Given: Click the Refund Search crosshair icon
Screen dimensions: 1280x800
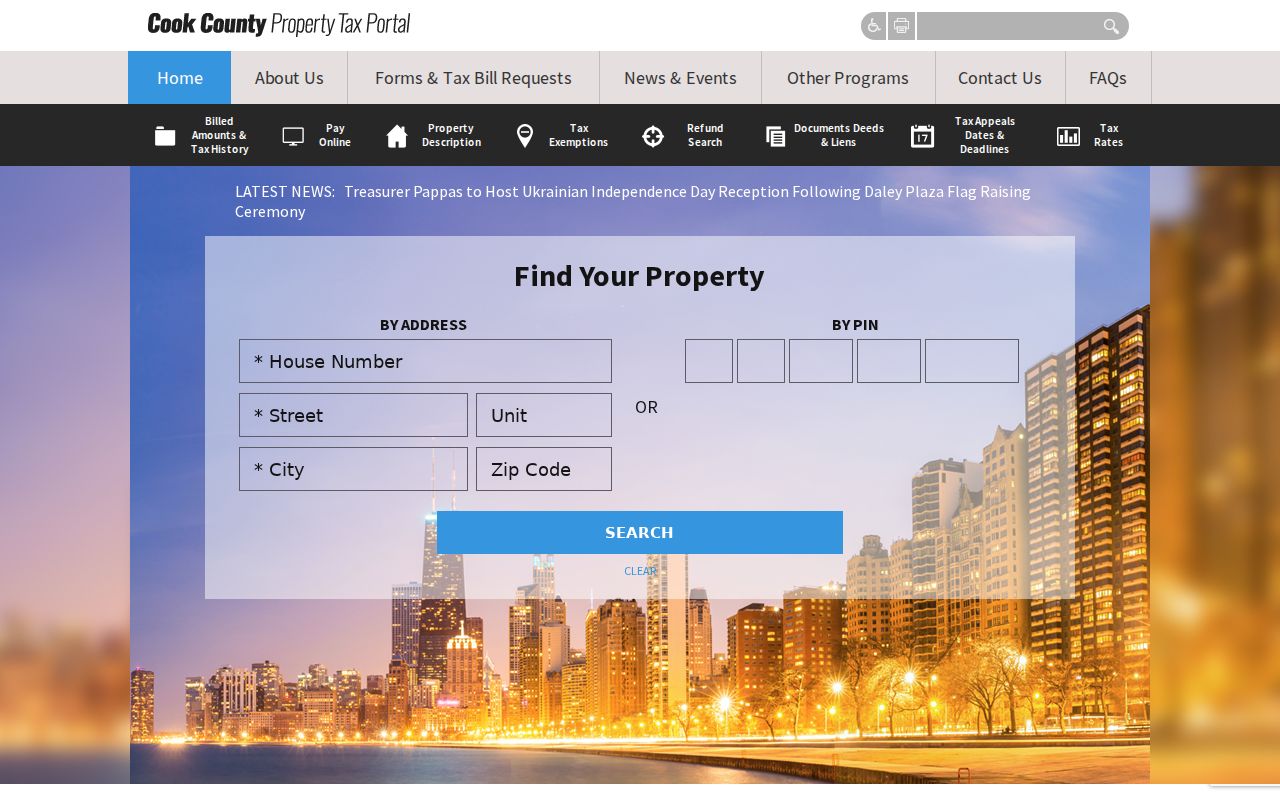Looking at the screenshot, I should coord(653,136).
